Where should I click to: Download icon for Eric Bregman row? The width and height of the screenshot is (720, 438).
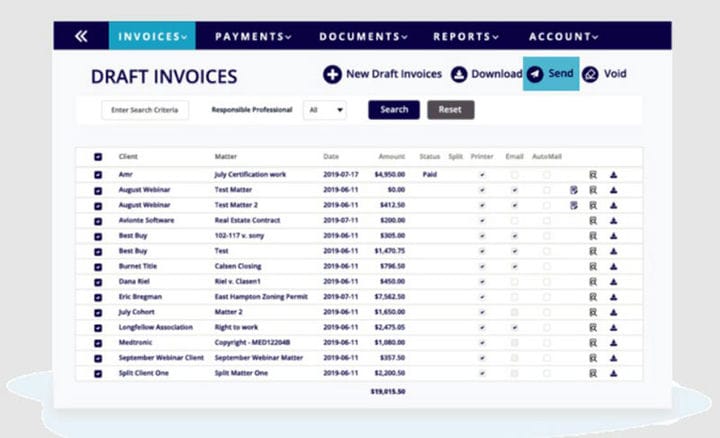[613, 297]
